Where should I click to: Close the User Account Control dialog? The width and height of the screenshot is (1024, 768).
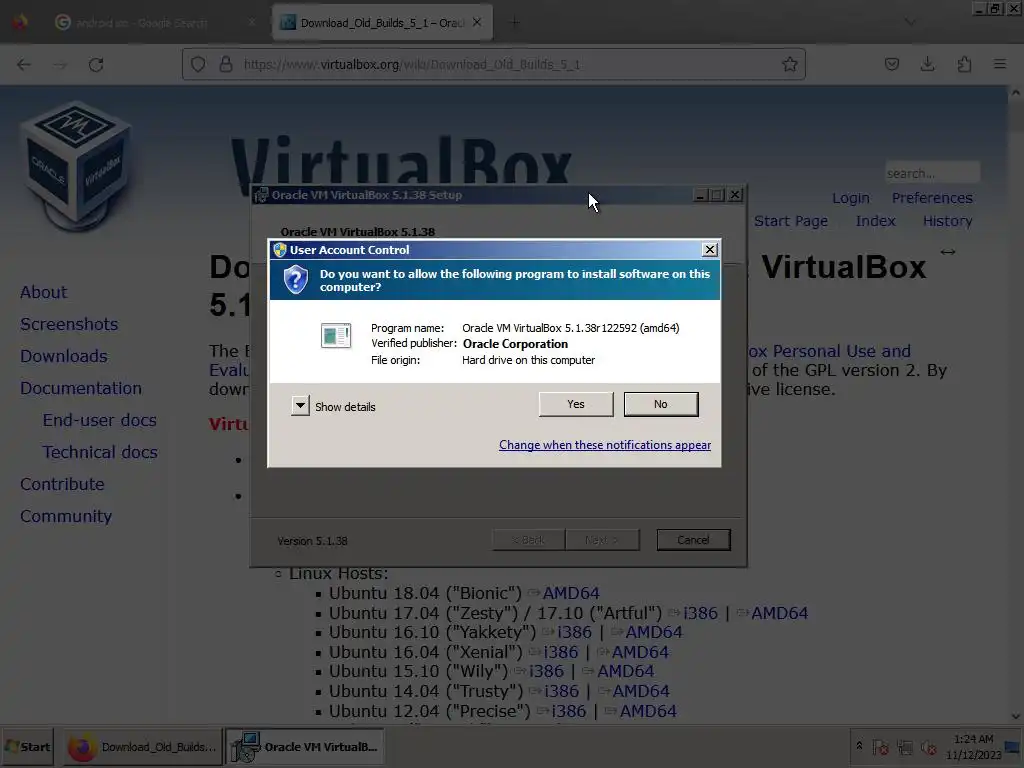click(710, 249)
